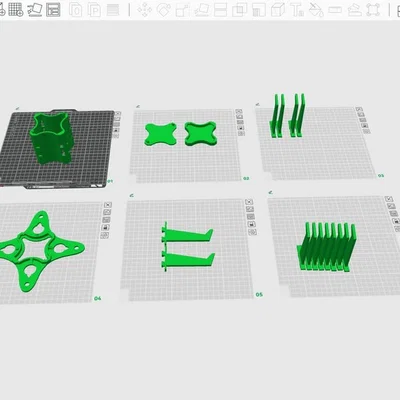Click the arrange icon beside plate 05

pos(250,209)
